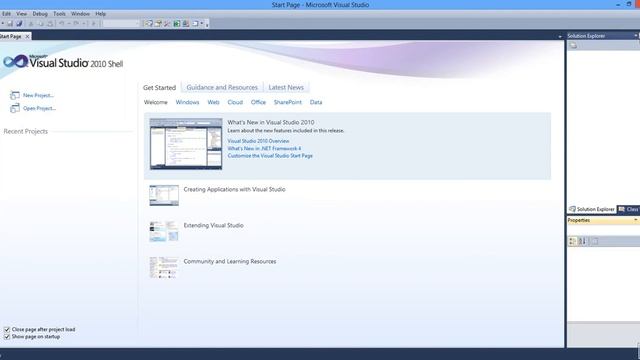Click the Save All toolbar icon

[19, 24]
